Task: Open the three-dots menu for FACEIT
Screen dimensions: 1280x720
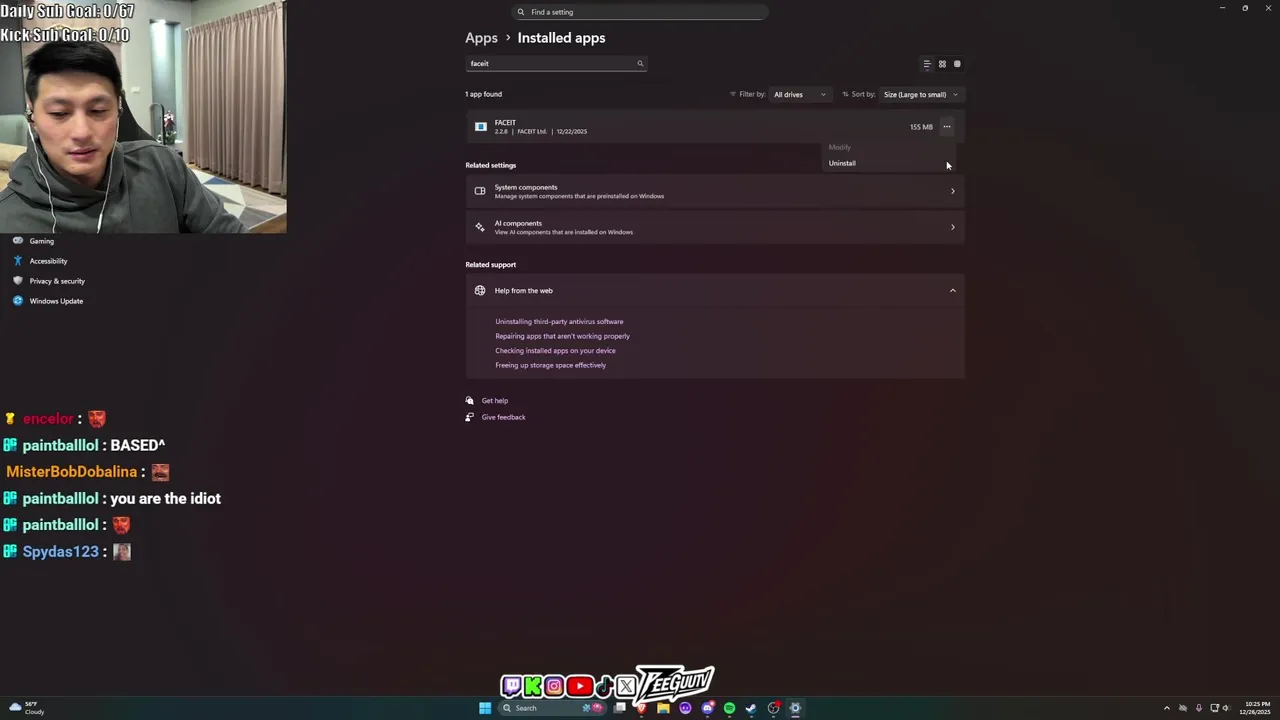Action: click(946, 127)
